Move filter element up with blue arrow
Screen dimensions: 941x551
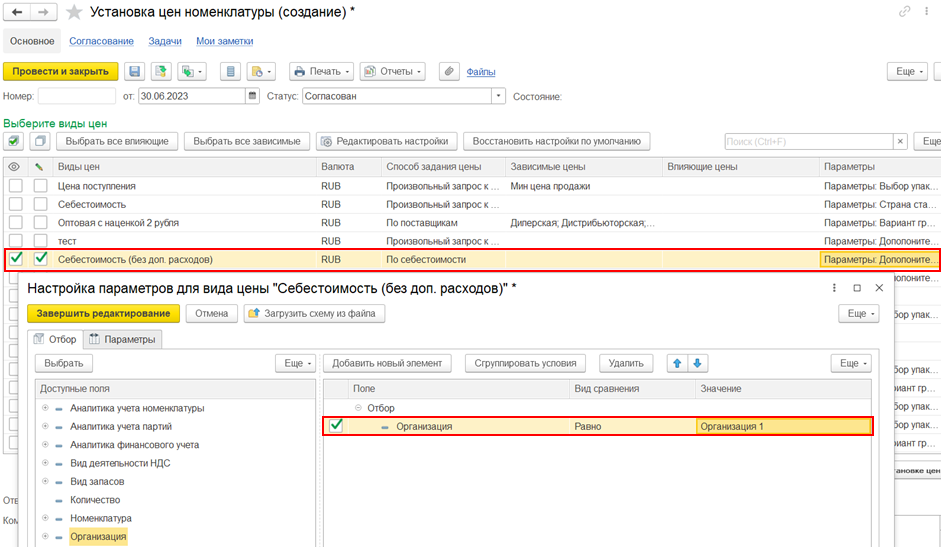(678, 363)
